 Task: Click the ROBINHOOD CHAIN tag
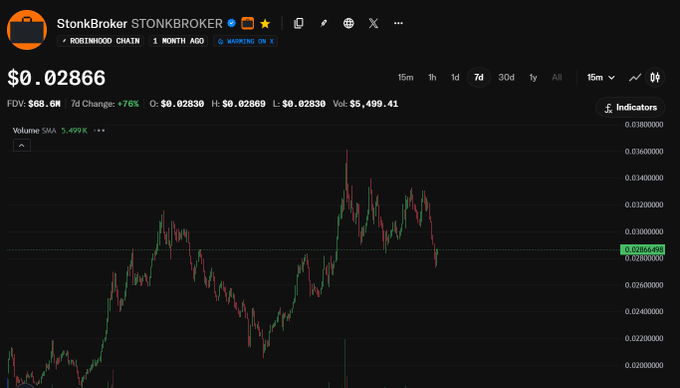point(101,41)
